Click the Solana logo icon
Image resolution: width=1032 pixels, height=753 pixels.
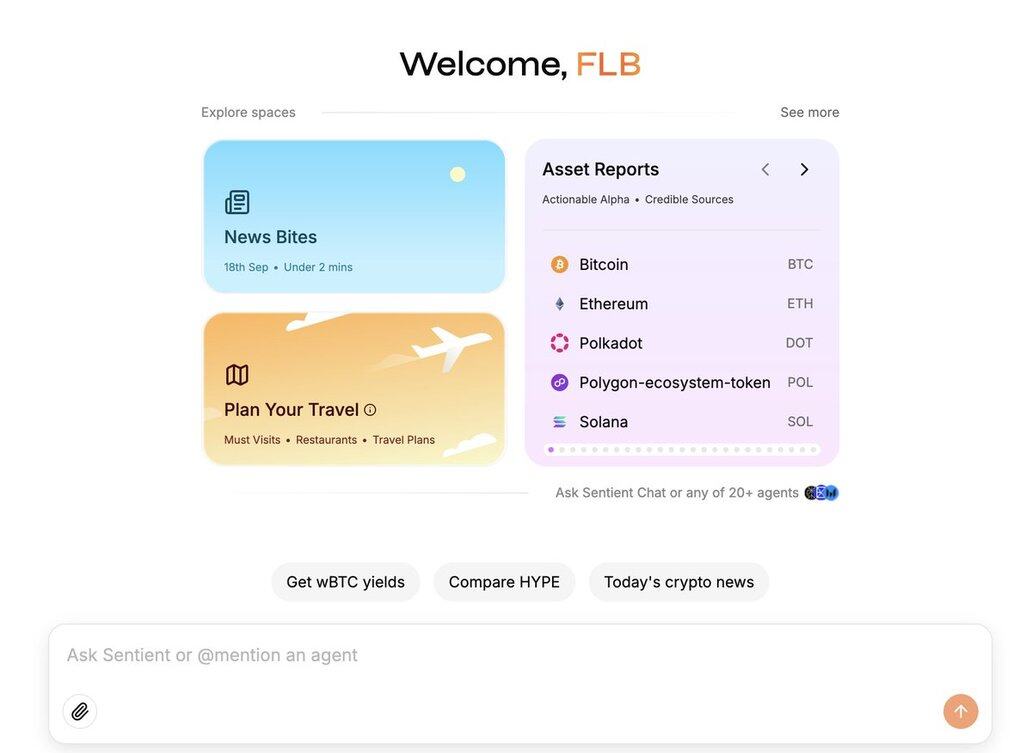point(559,422)
